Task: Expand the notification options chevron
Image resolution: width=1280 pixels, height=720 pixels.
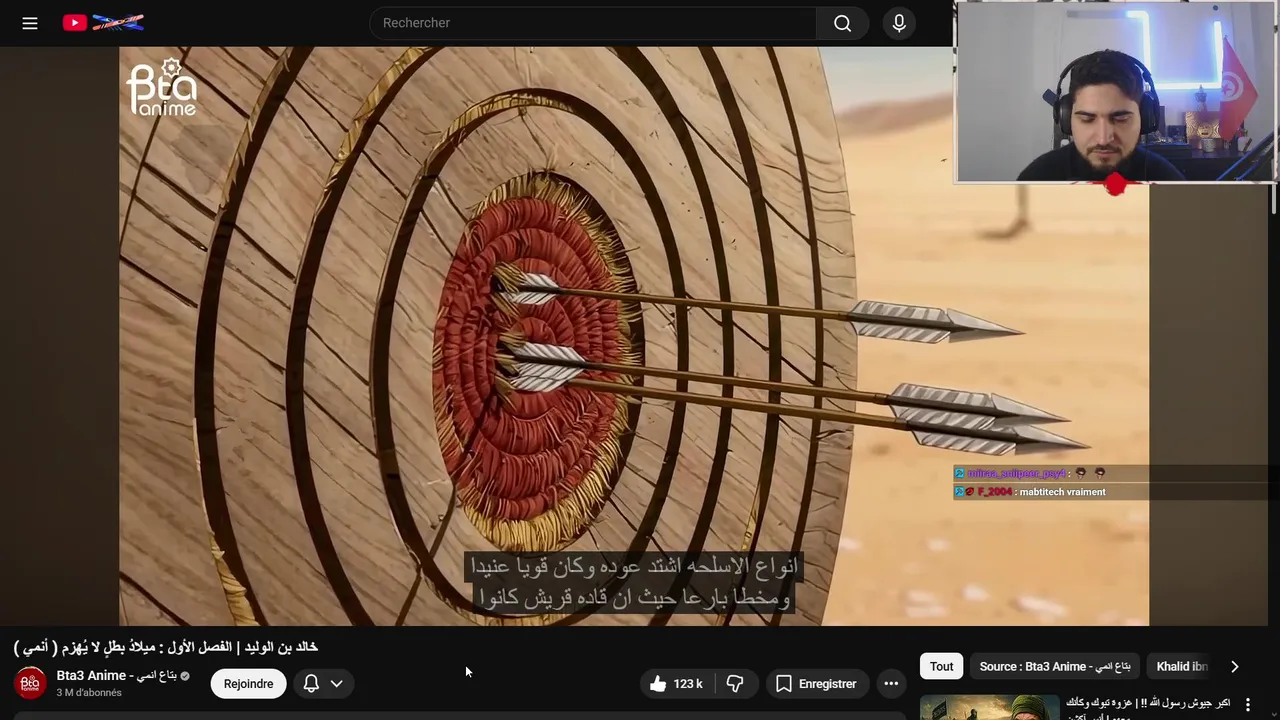Action: 337,684
